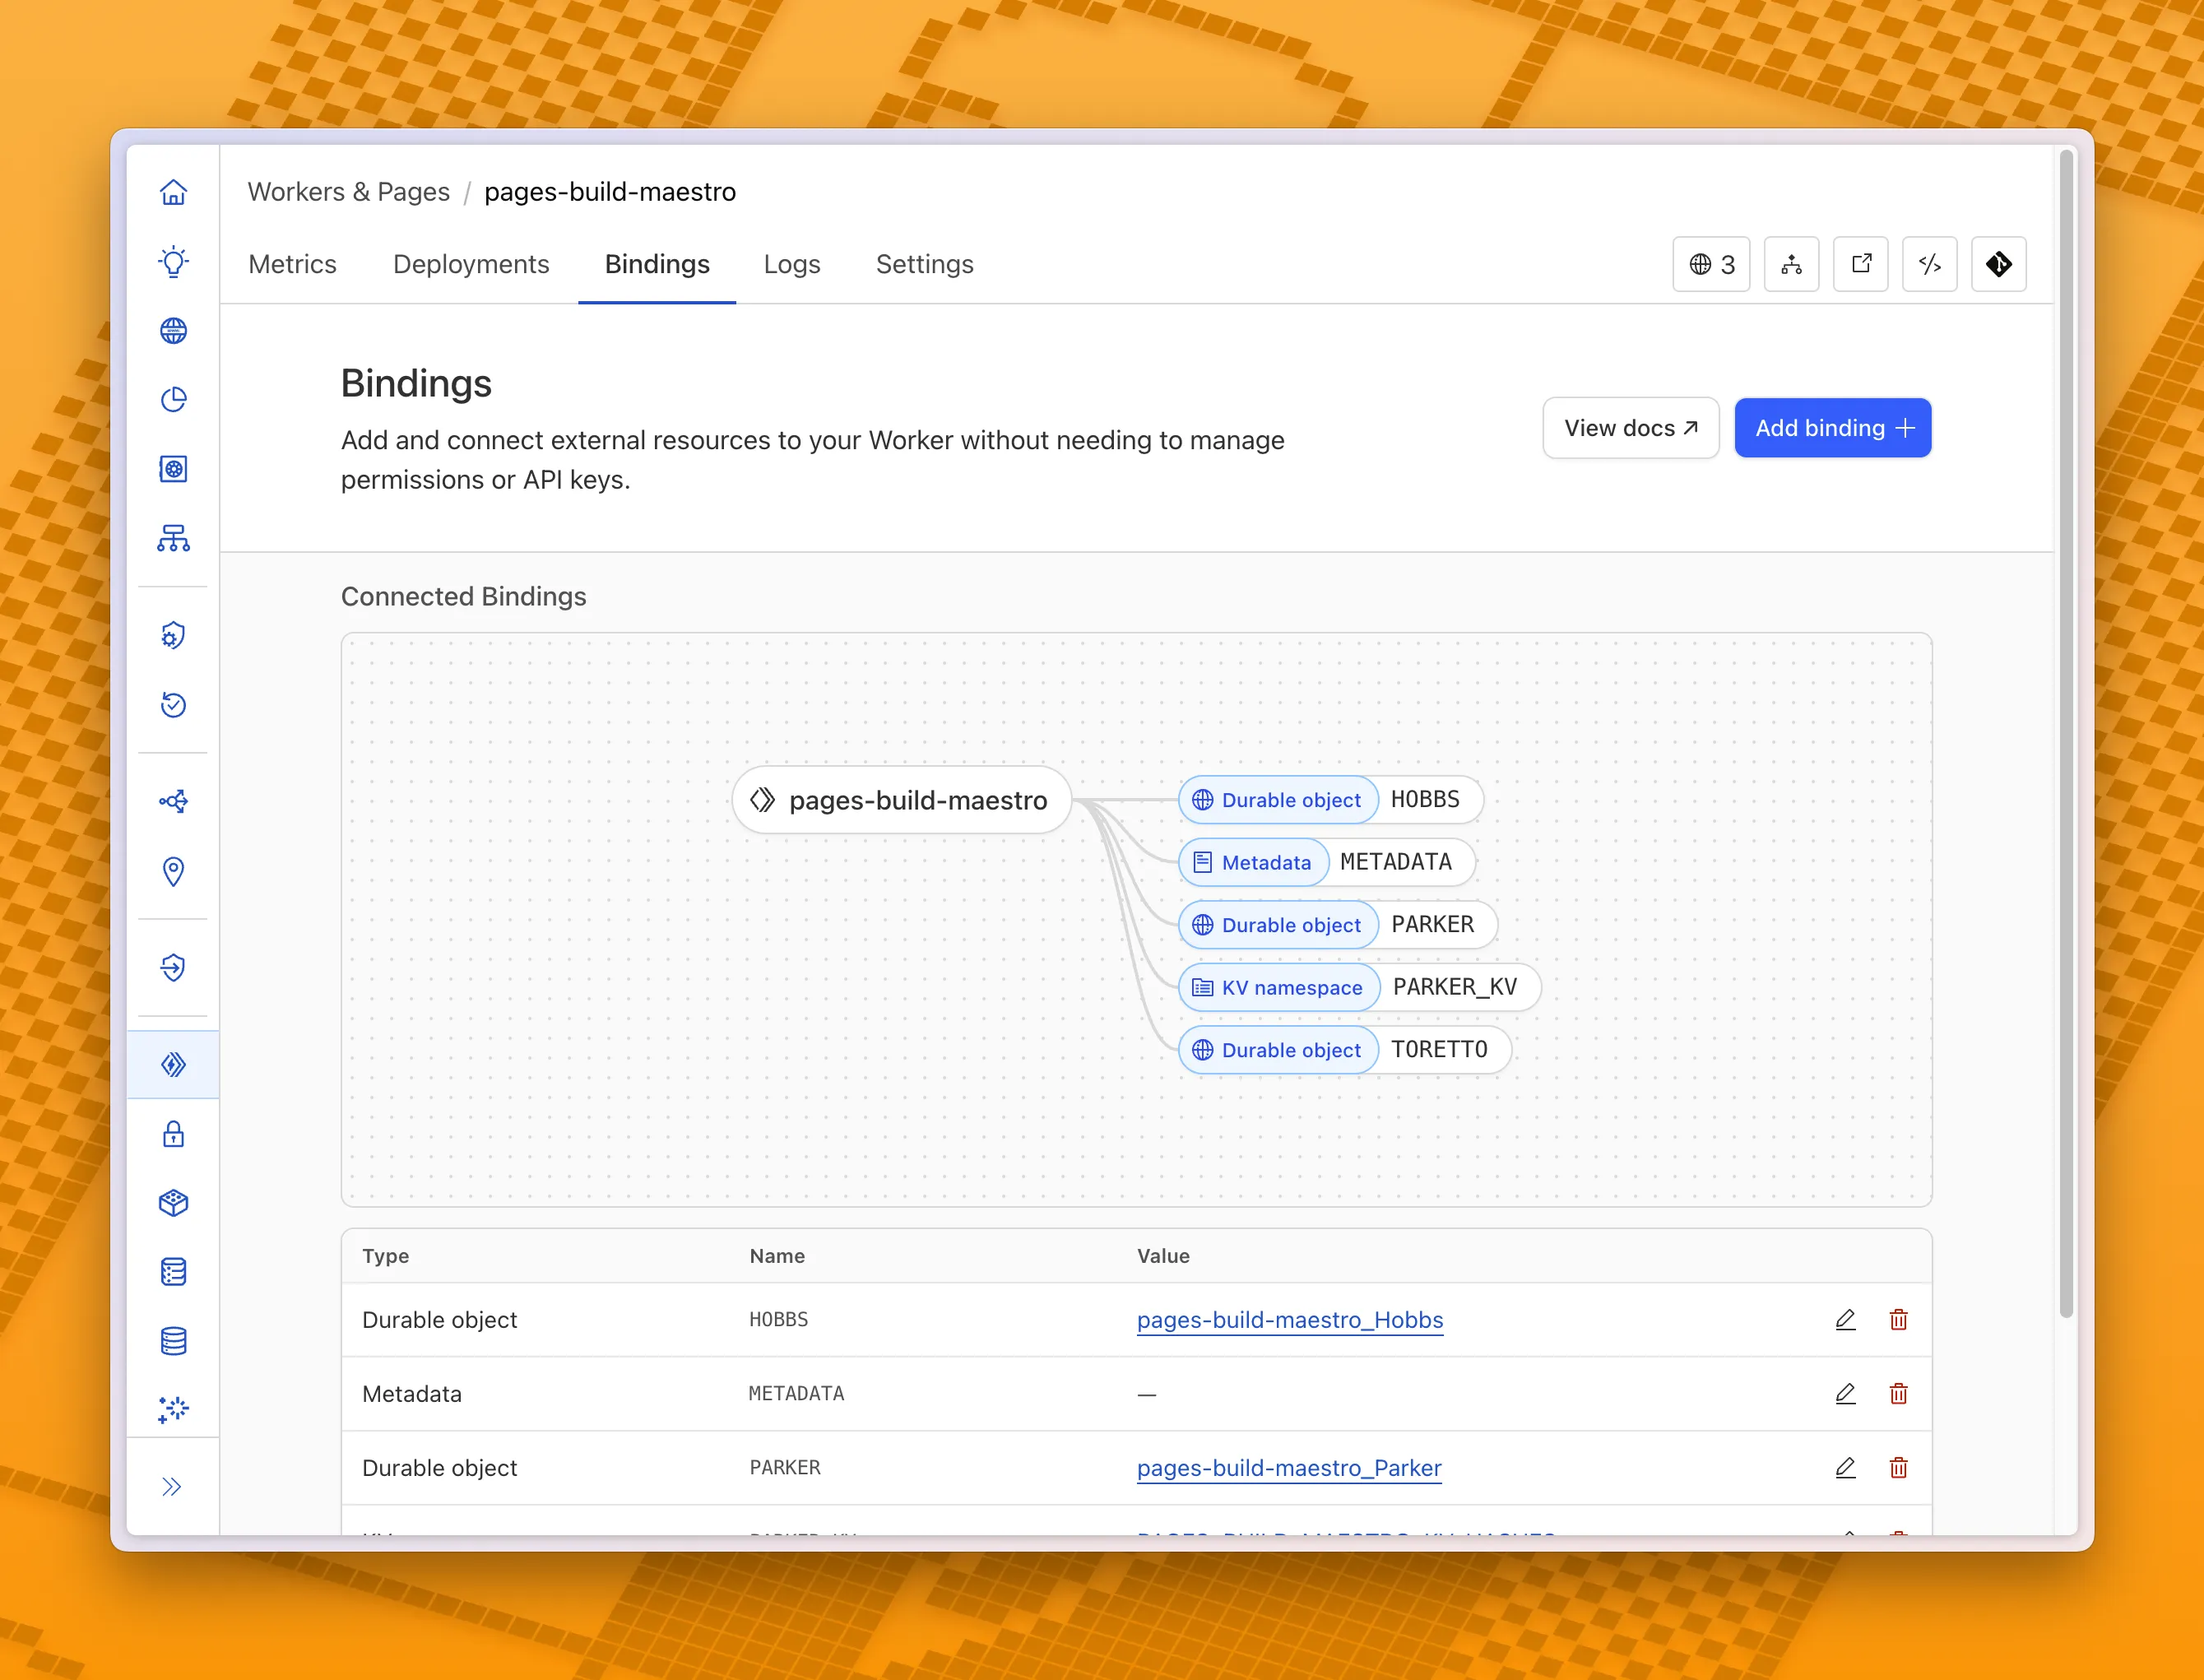The width and height of the screenshot is (2204, 1680).
Task: Click the git source icon button
Action: coord(1998,264)
